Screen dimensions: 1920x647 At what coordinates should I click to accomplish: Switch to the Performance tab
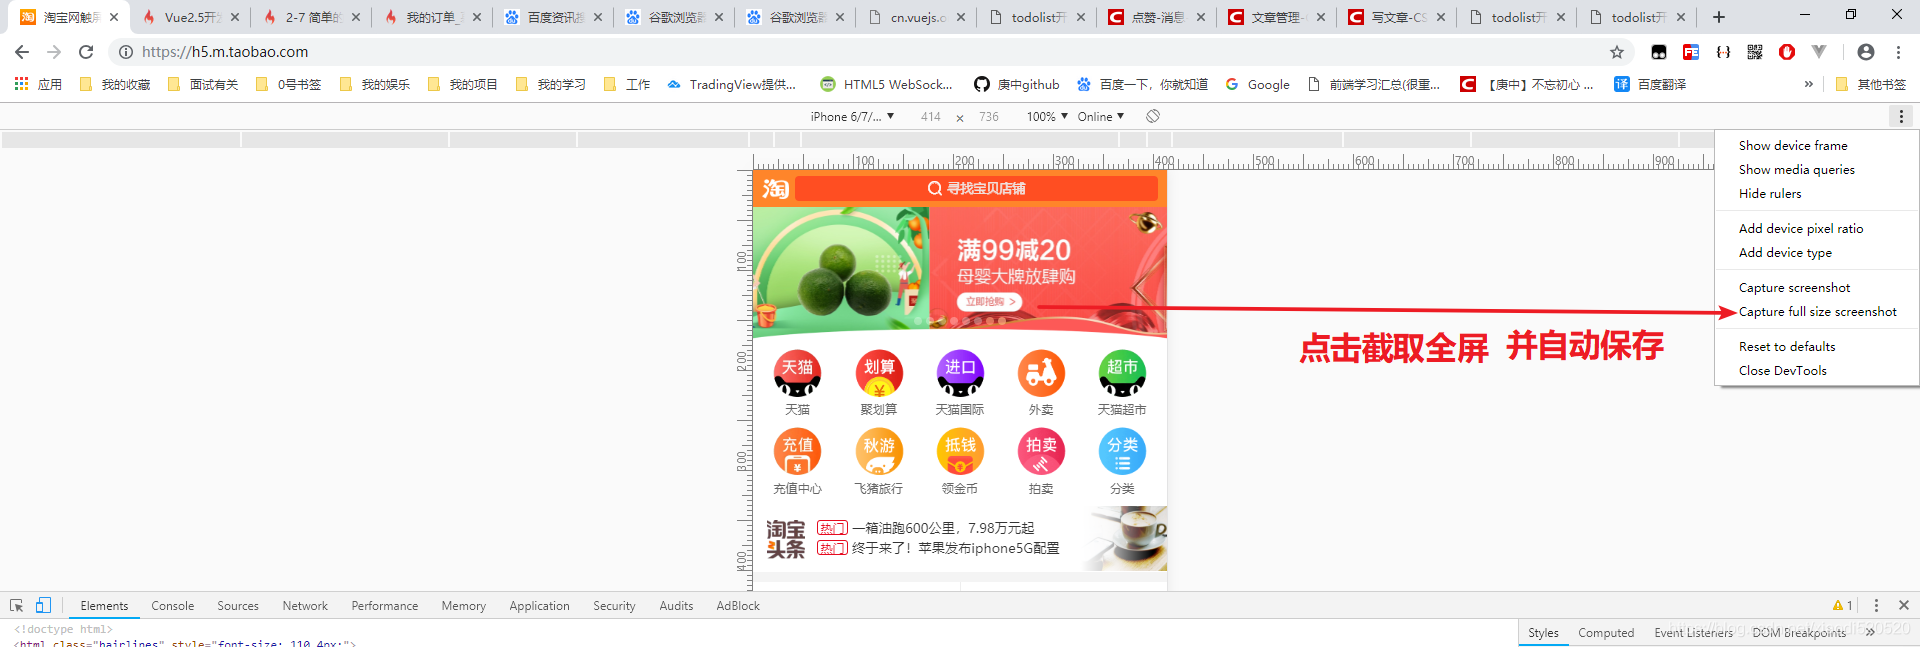pyautogui.click(x=385, y=606)
